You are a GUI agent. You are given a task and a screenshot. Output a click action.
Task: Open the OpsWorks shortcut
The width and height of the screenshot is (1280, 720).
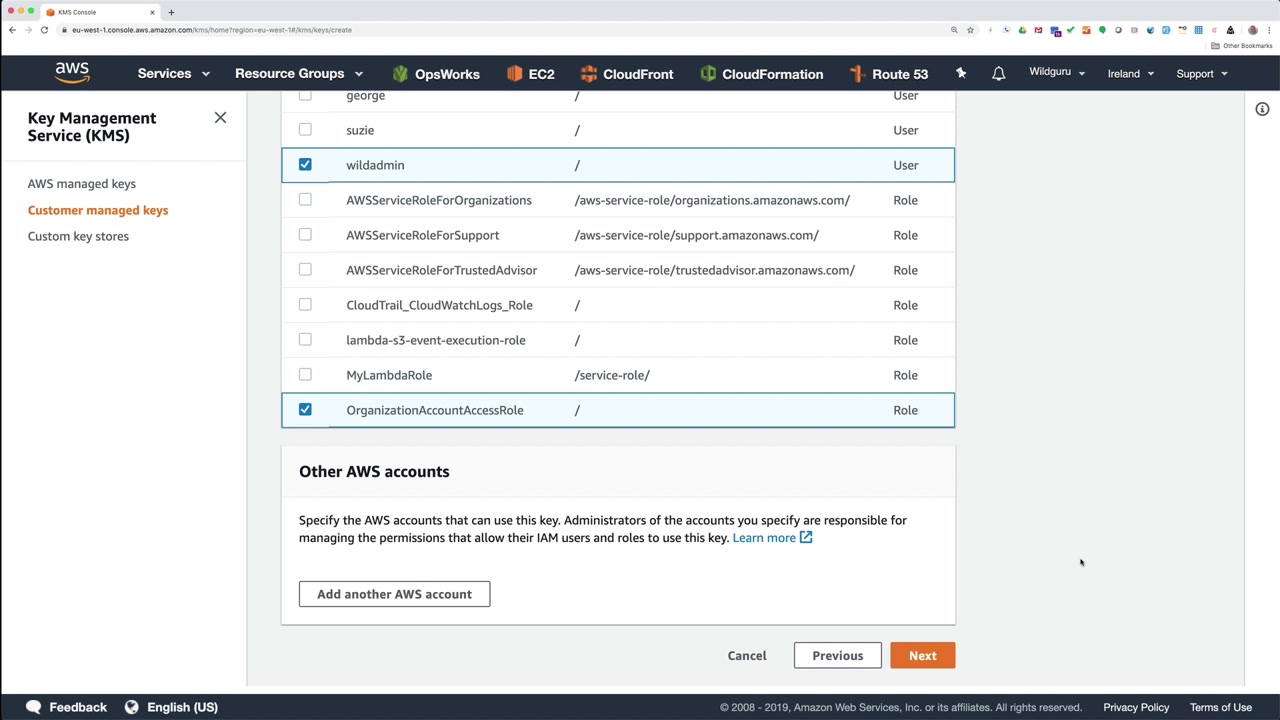(x=436, y=74)
